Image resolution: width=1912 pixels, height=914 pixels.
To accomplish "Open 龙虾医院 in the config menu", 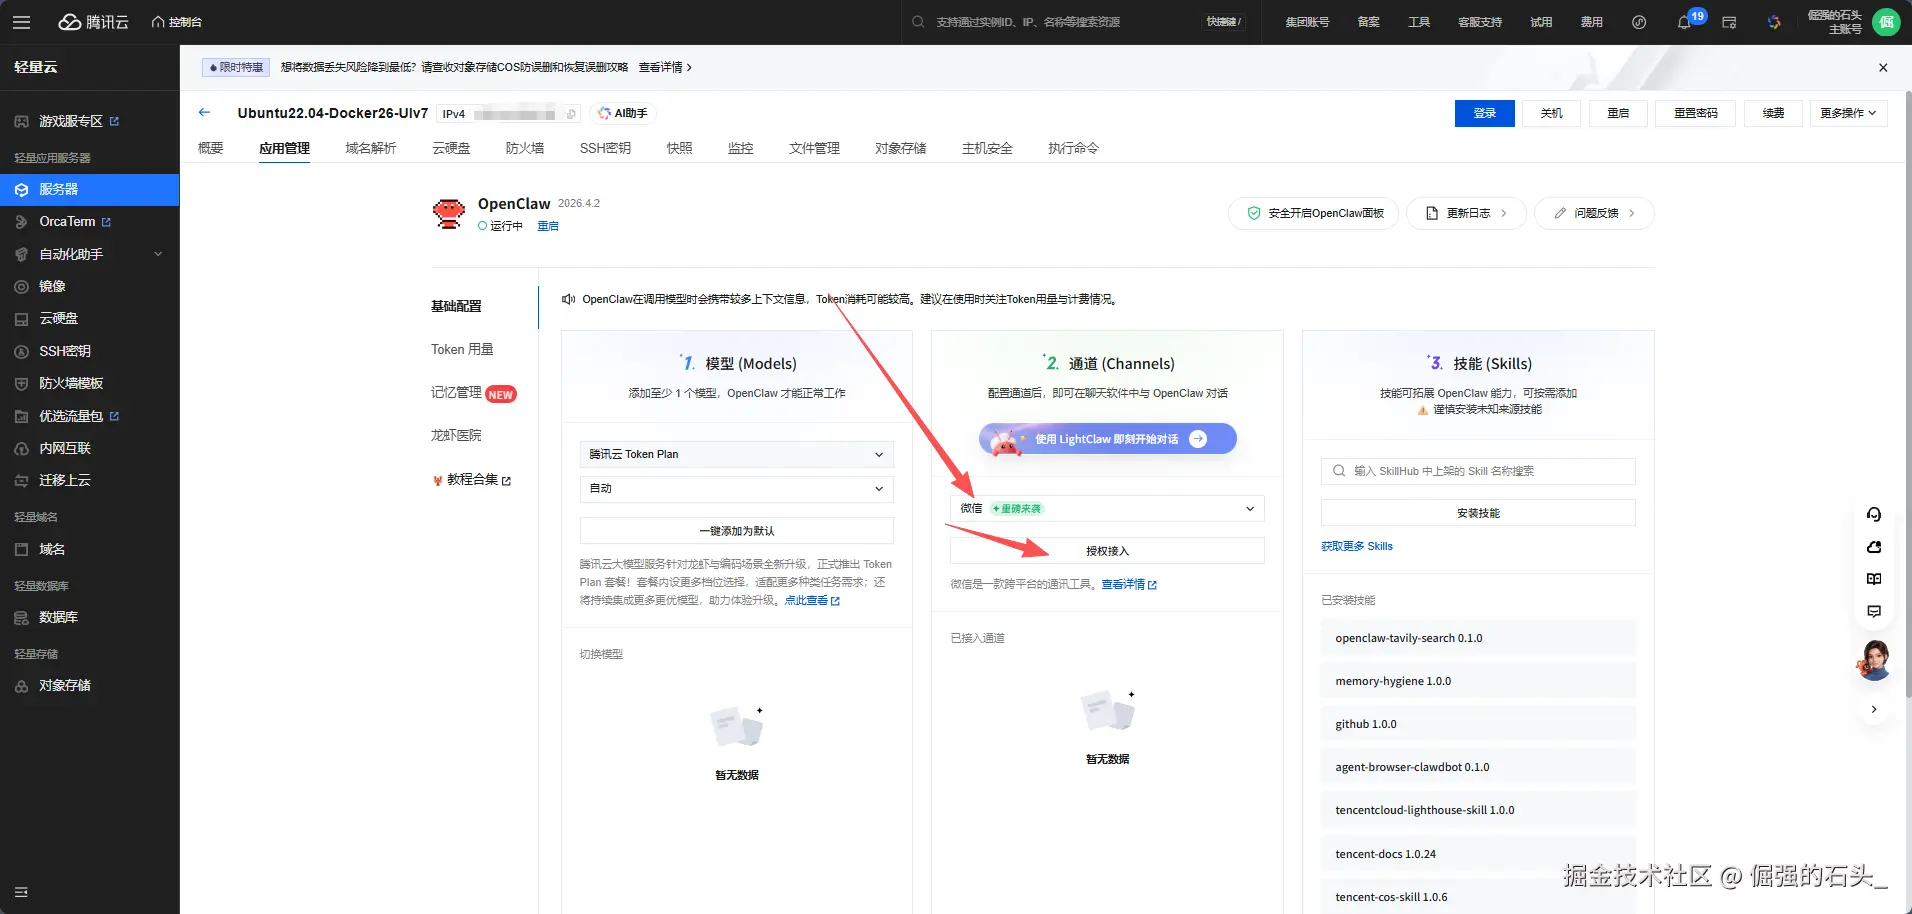I will tap(456, 435).
